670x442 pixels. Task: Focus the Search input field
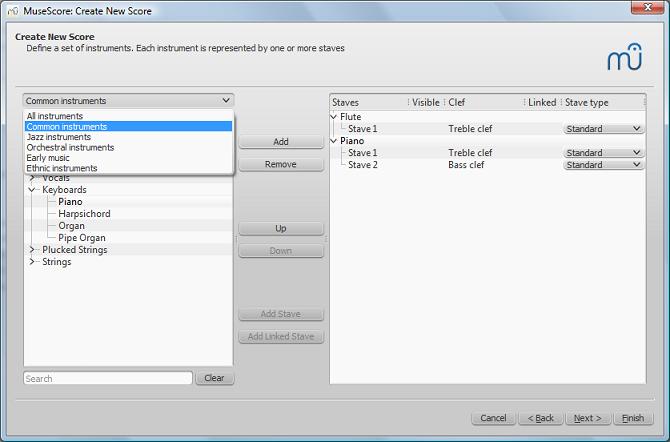point(108,378)
